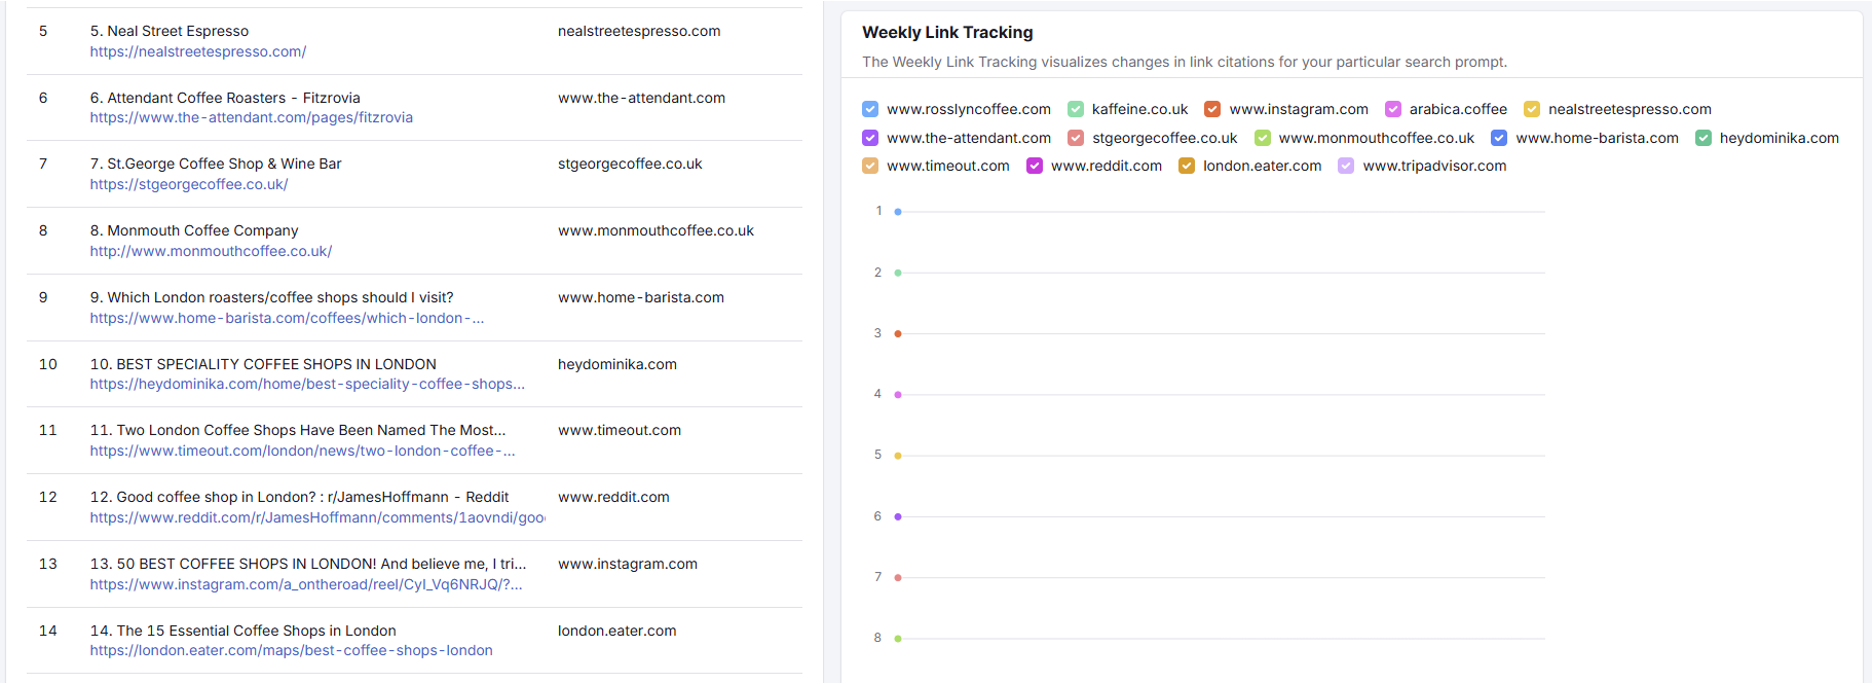Open the heydominika speciality coffee link
The image size is (1872, 684).
[x=307, y=384]
